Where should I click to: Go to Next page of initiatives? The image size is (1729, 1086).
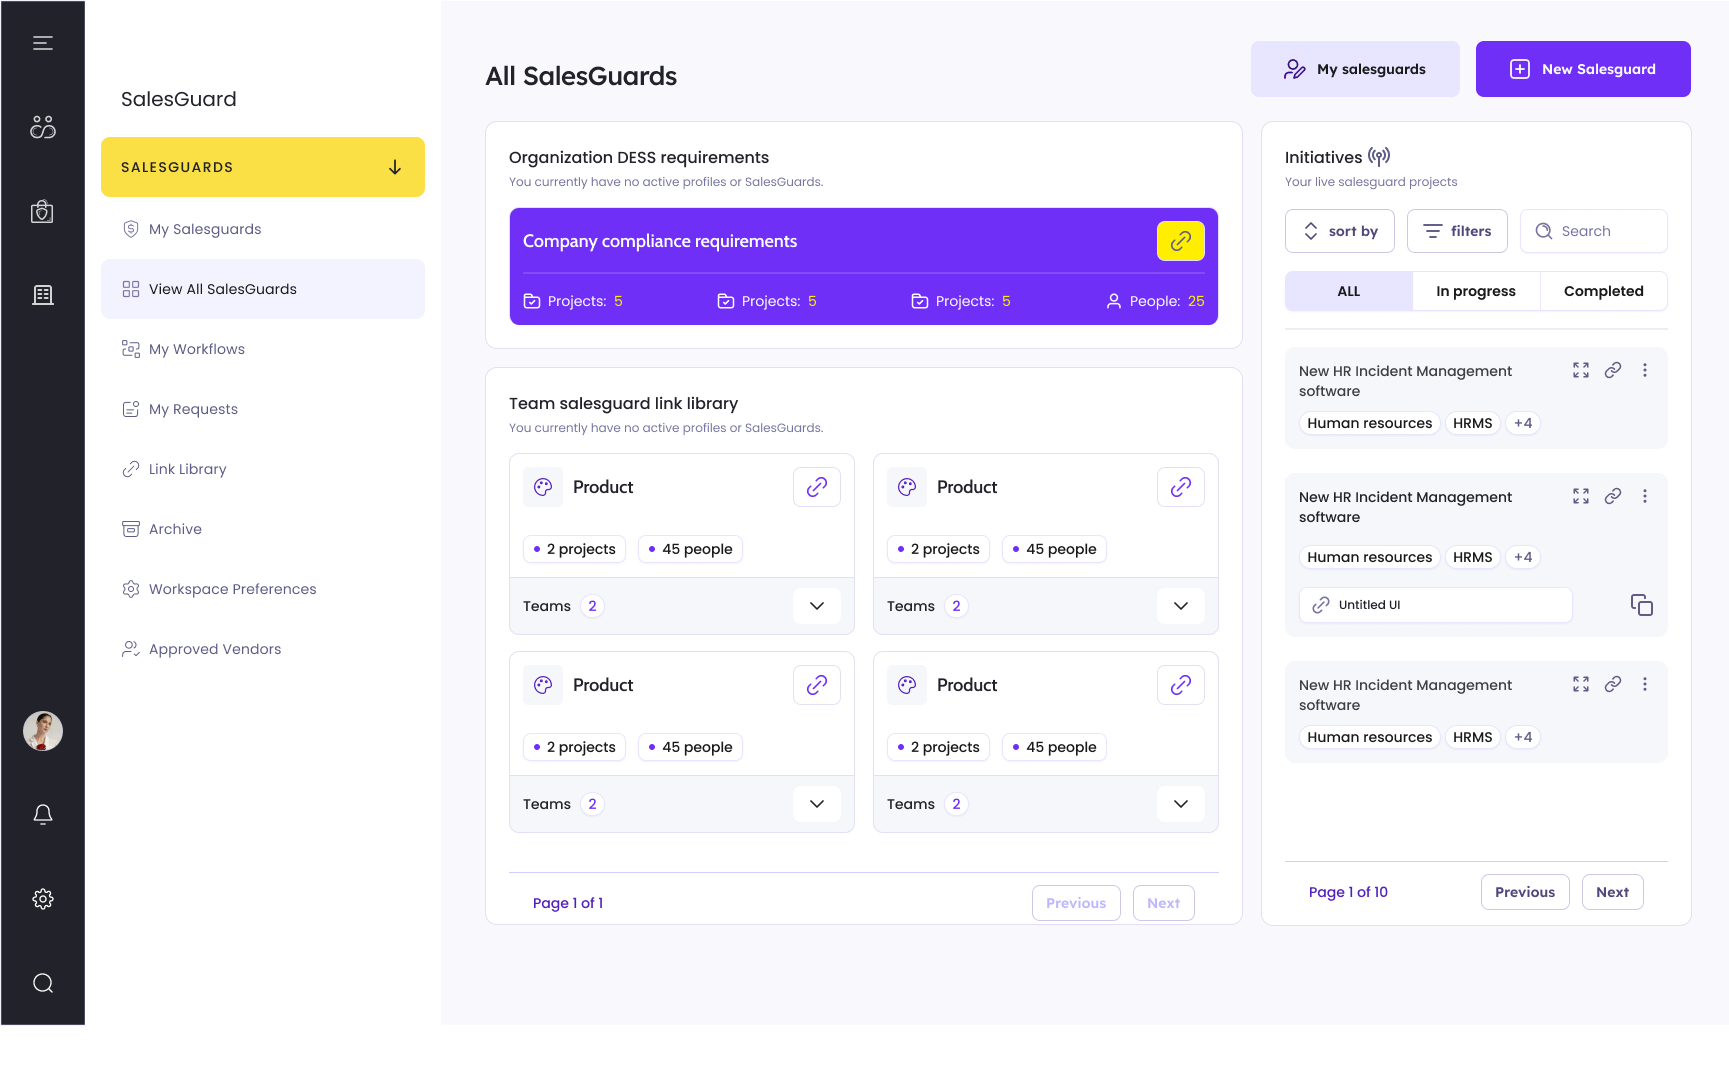coord(1611,892)
